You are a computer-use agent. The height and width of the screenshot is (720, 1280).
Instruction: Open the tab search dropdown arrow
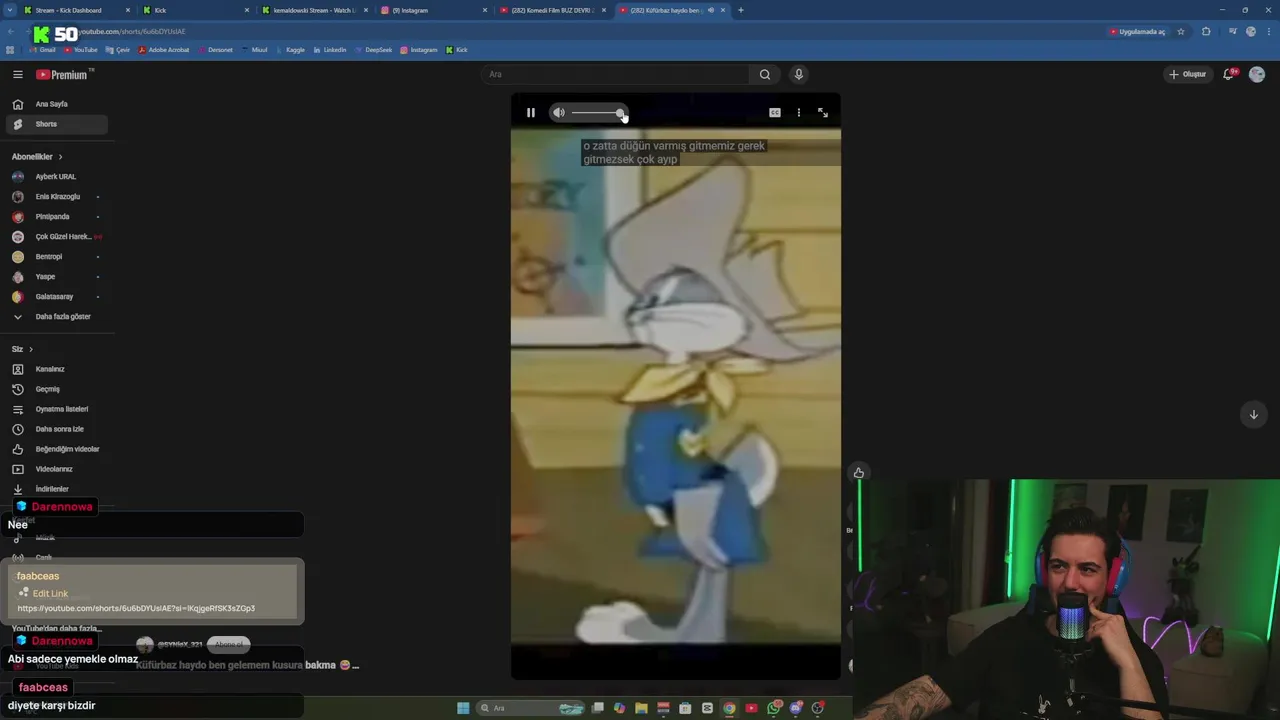[9, 10]
